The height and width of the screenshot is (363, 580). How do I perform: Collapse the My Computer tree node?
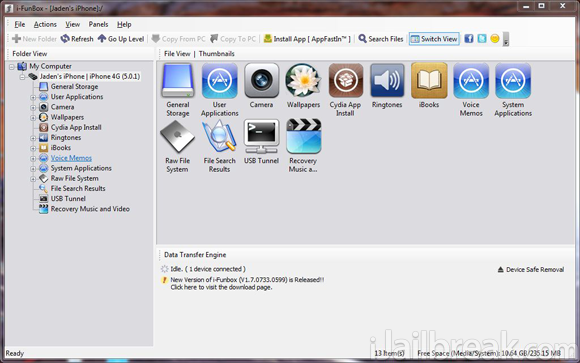[x=12, y=67]
